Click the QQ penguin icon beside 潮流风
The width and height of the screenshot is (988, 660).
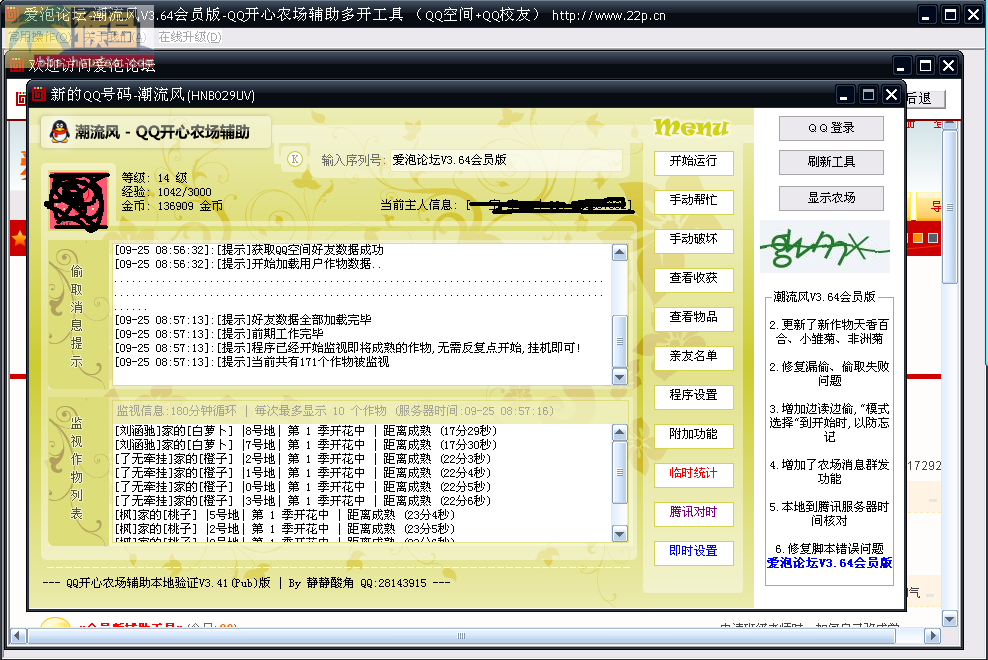pos(59,132)
